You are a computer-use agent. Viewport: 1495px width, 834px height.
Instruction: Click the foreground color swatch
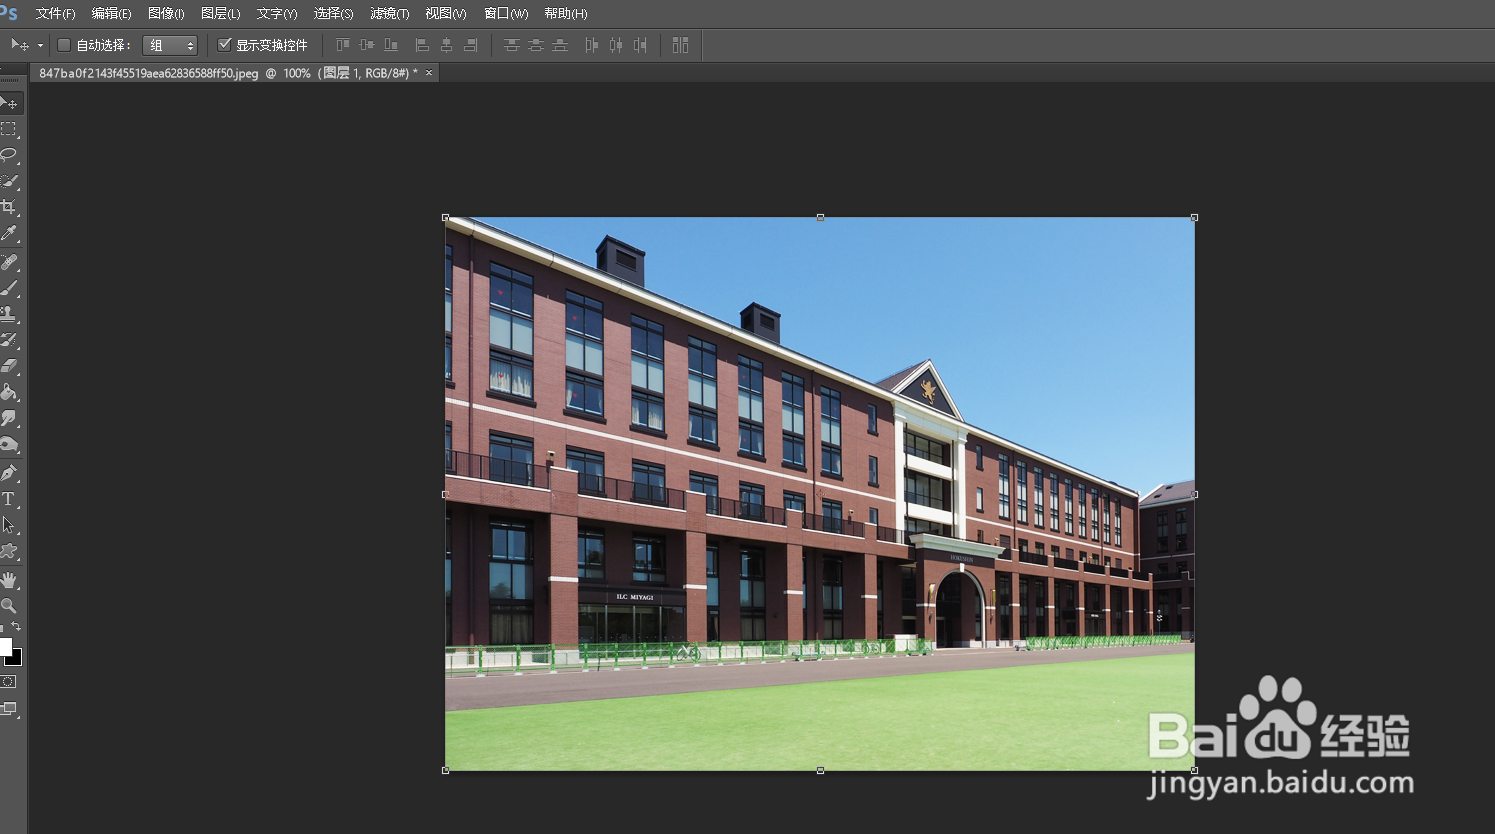point(5,646)
